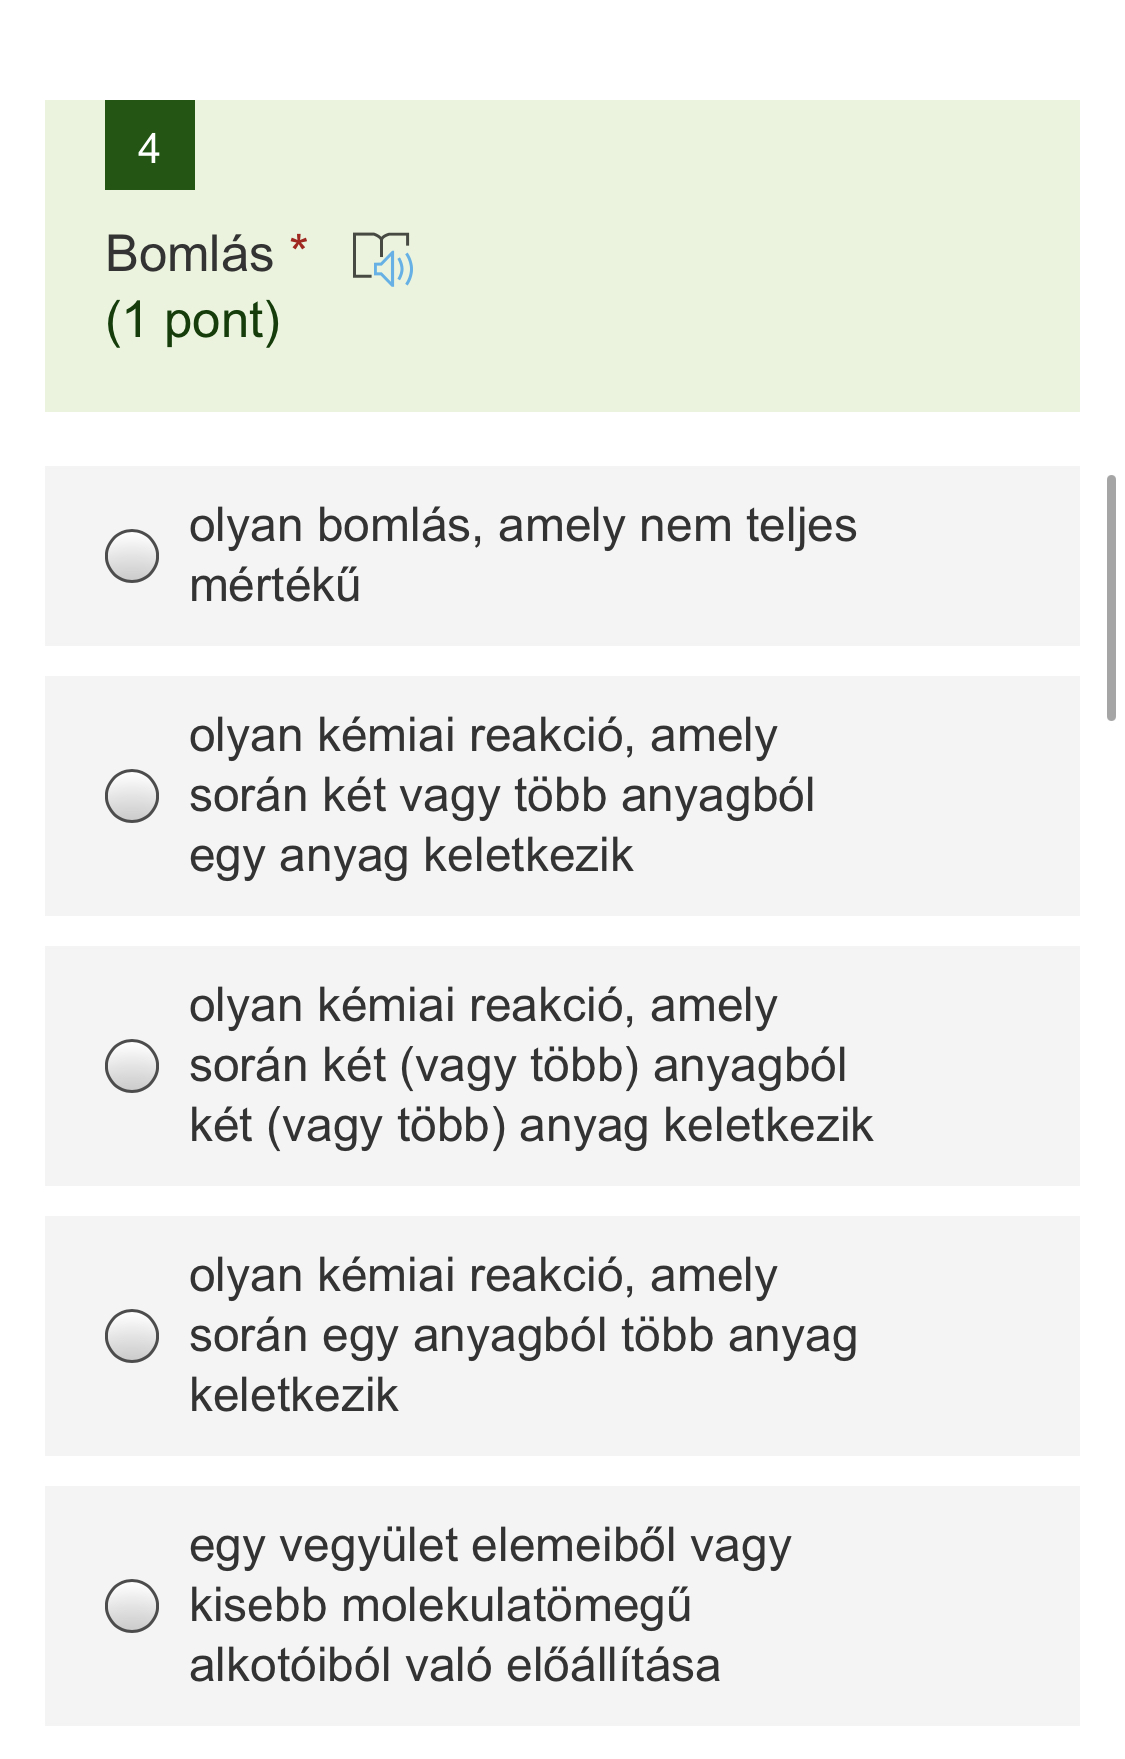
Task: Click the text 'kisebb molekulatömegű' in the last option
Action: pos(440,1606)
